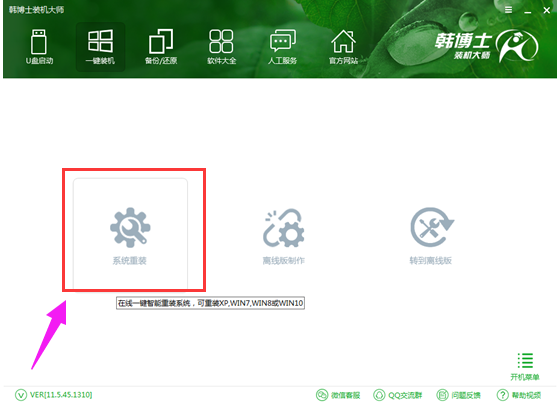Select the 一键装机 one-click install tab
The height and width of the screenshot is (405, 557).
(100, 47)
